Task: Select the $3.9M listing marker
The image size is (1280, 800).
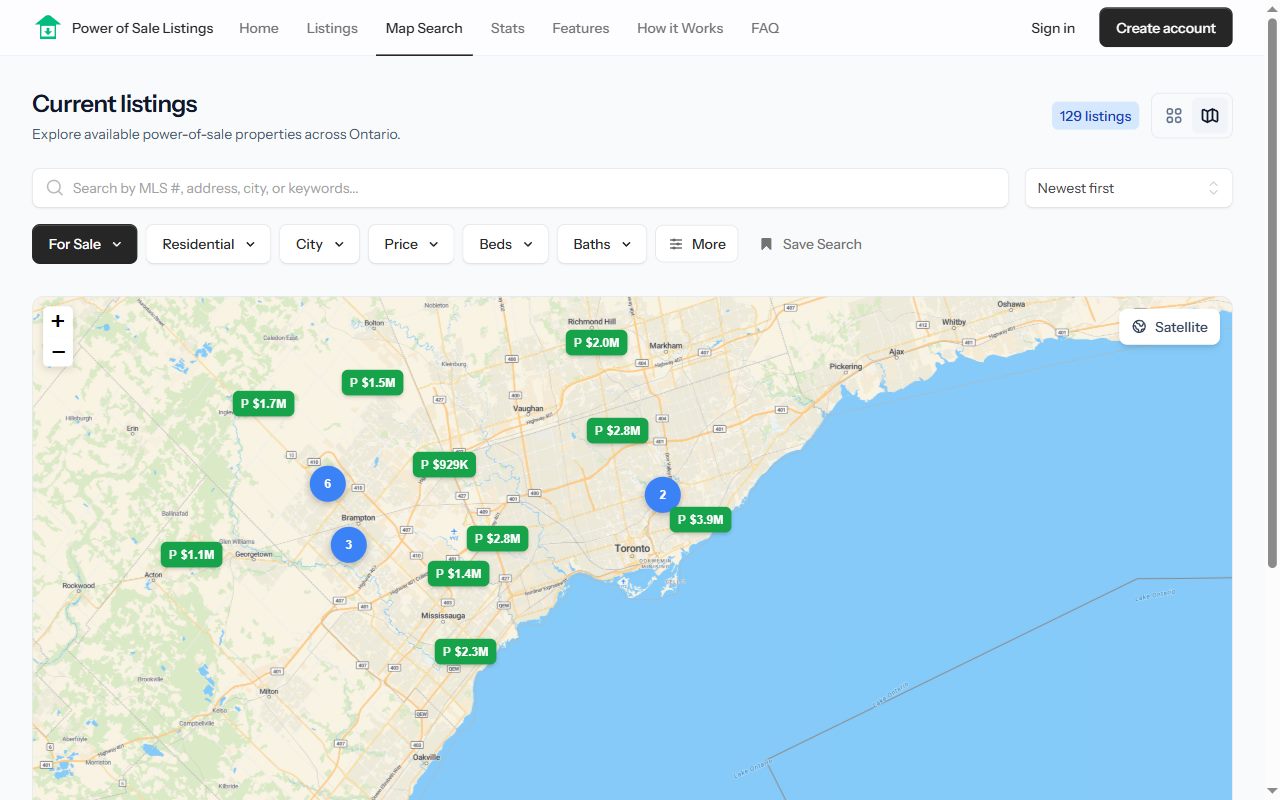Action: click(700, 520)
